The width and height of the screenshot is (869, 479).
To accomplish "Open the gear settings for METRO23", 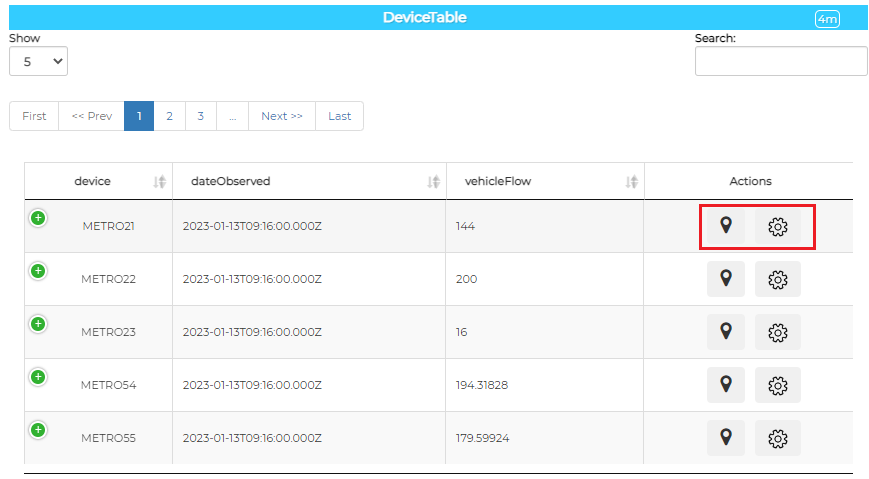I will pyautogui.click(x=778, y=332).
